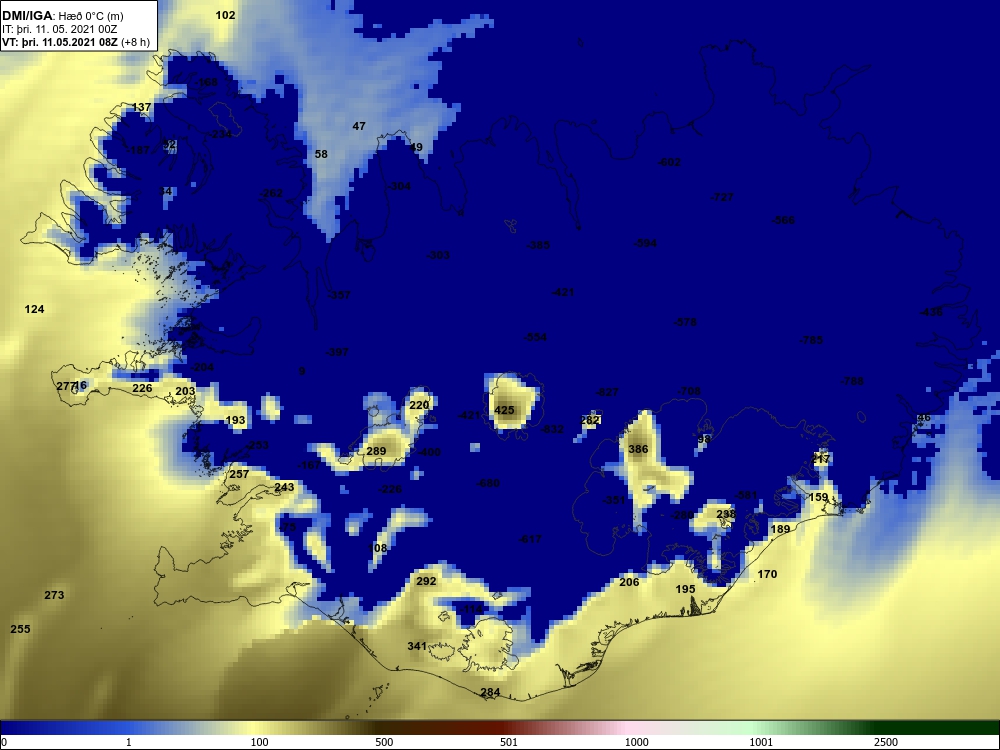Image resolution: width=1000 pixels, height=750 pixels.
Task: Click the value 102 on the map
Action: (x=225, y=15)
